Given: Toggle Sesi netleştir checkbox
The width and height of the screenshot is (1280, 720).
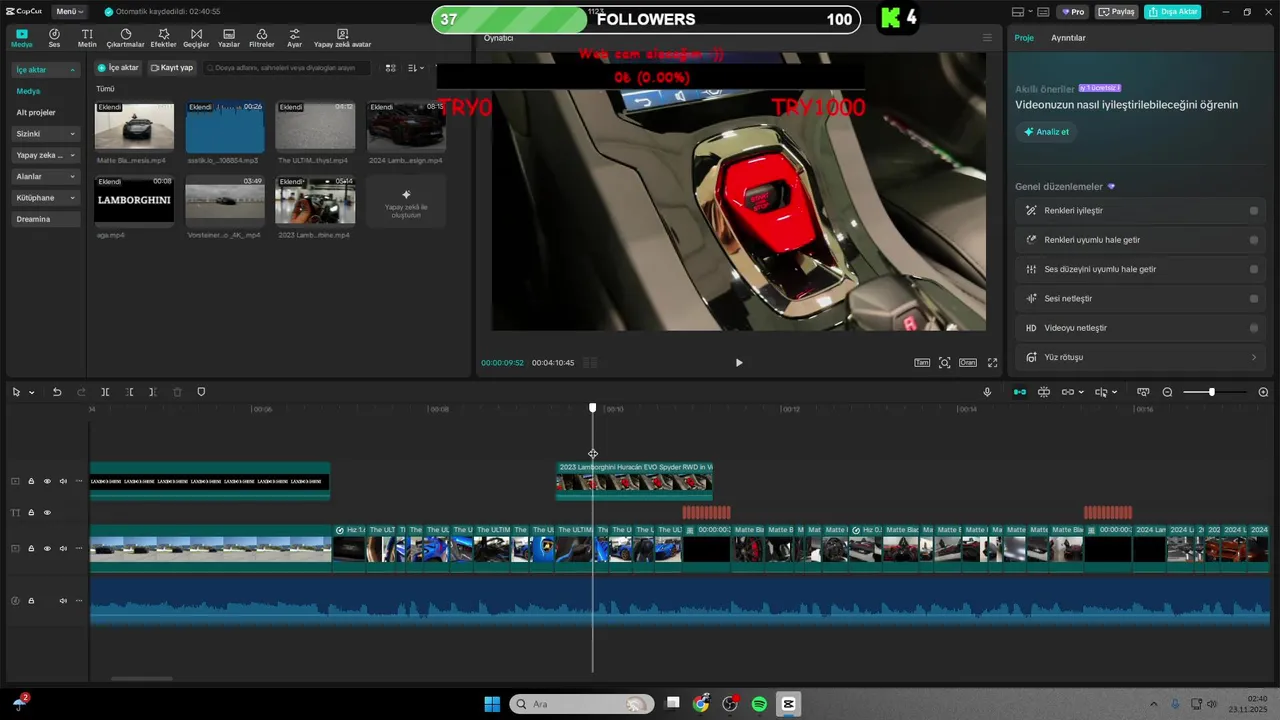Looking at the screenshot, I should pyautogui.click(x=1253, y=299).
